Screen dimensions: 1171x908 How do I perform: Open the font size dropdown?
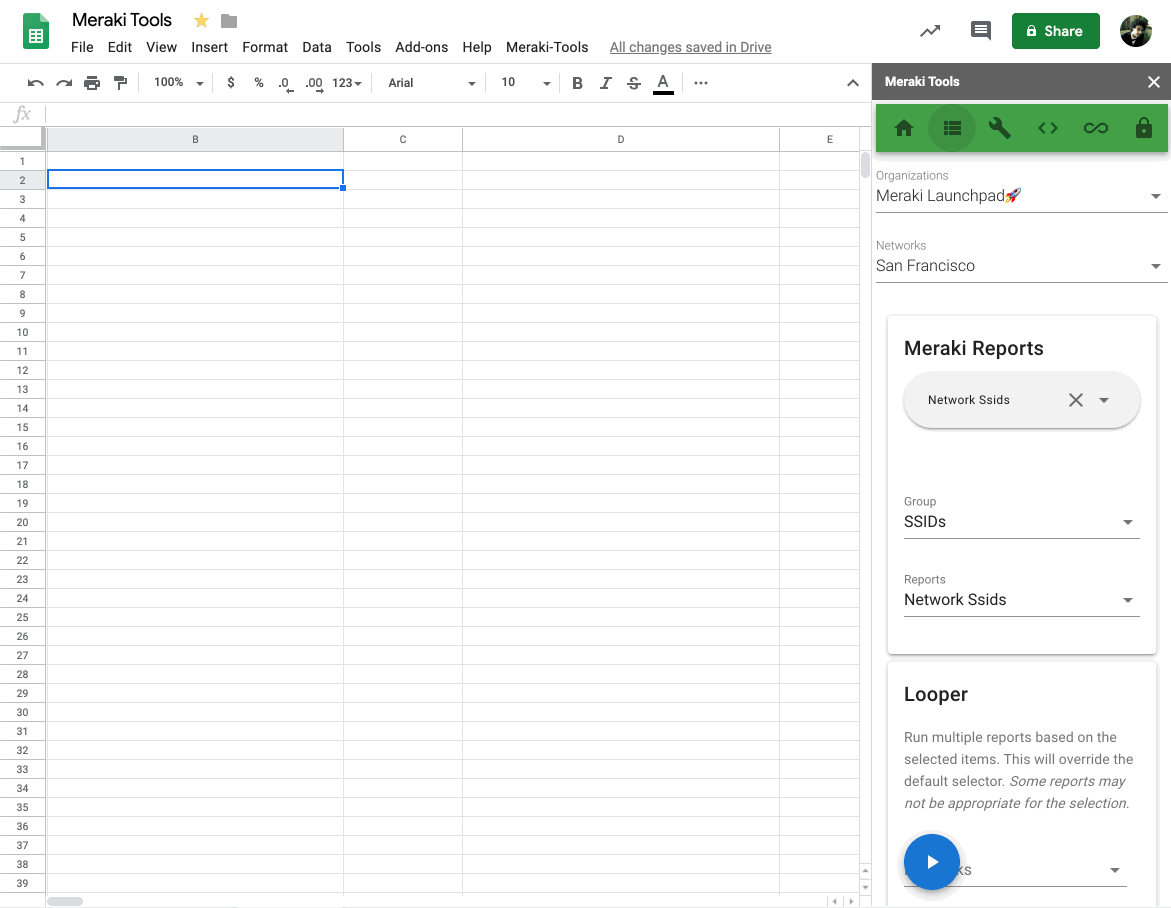click(x=526, y=83)
